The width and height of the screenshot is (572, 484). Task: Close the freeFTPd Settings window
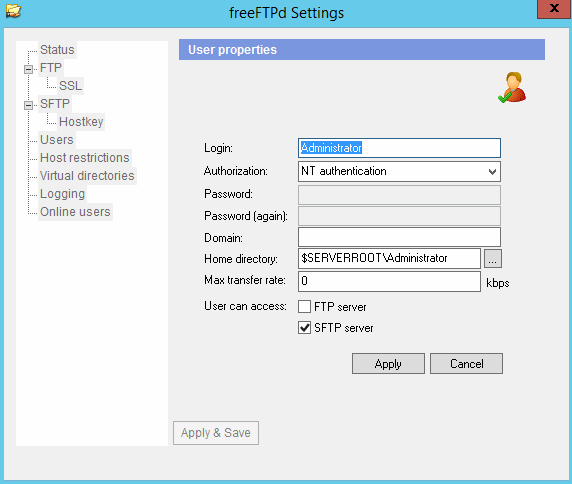click(x=554, y=8)
